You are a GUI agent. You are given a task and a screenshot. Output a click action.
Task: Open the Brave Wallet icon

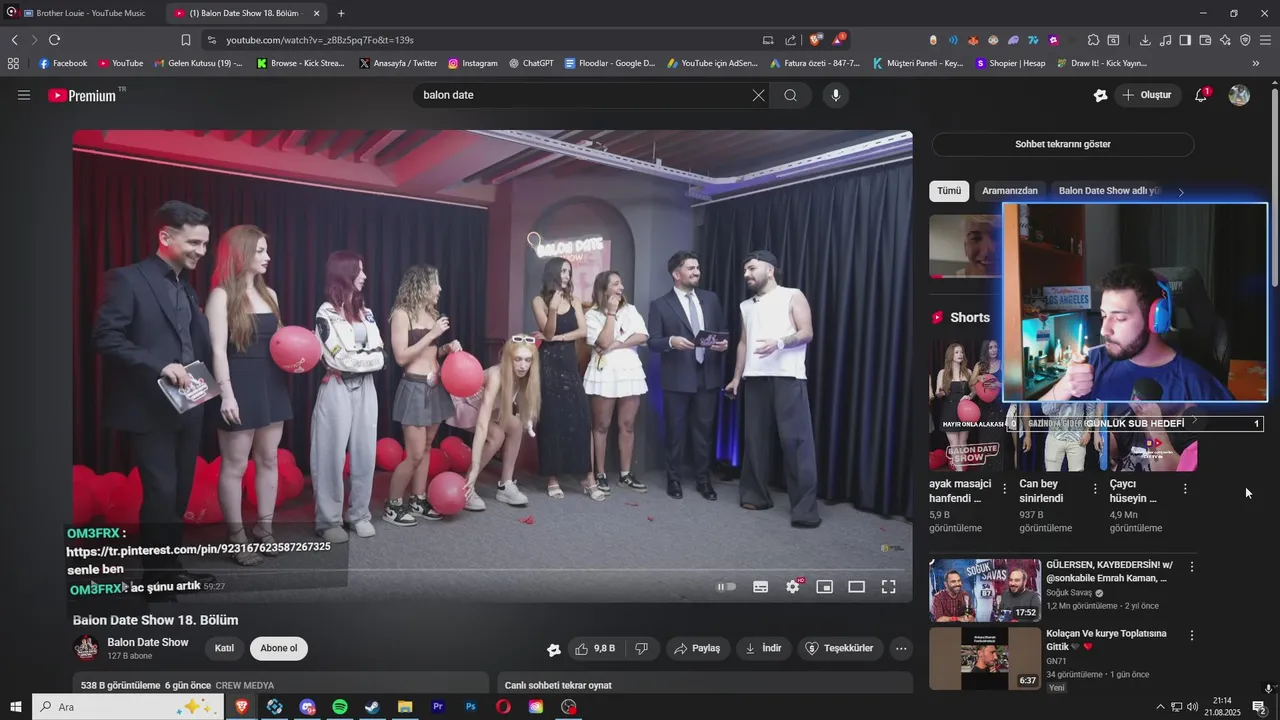1205,40
